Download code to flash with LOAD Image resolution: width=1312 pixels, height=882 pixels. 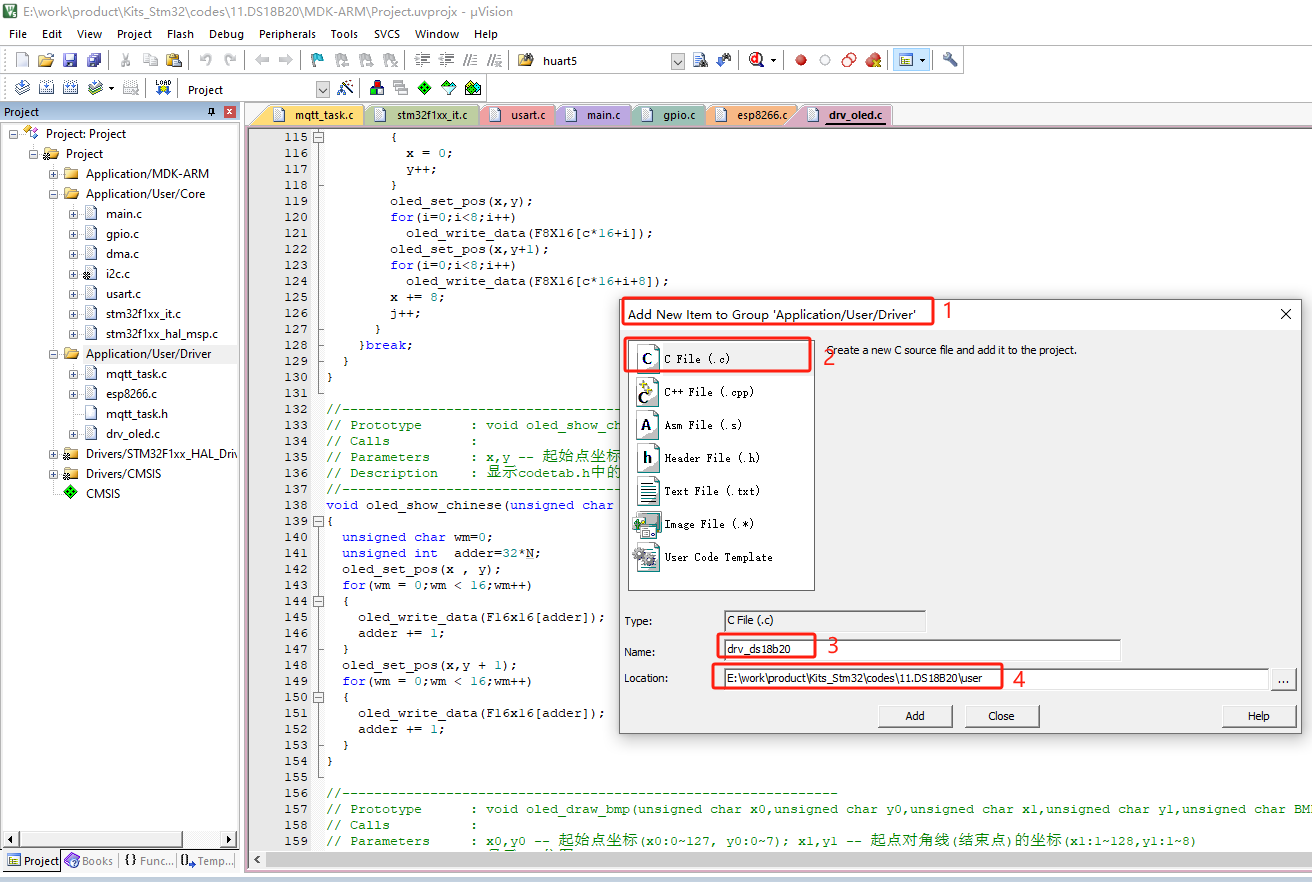coord(163,88)
